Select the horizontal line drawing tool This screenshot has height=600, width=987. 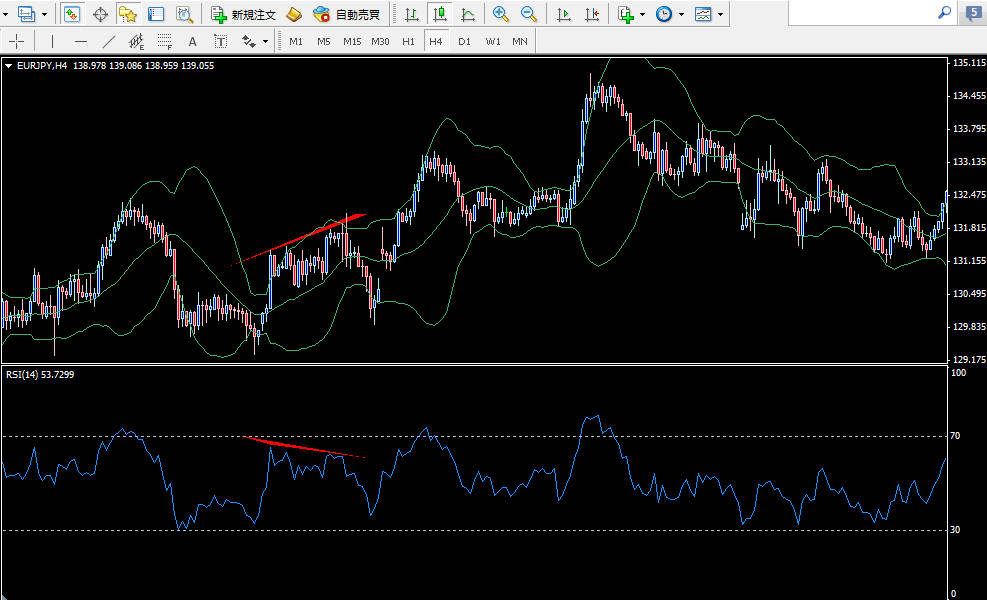[x=81, y=42]
